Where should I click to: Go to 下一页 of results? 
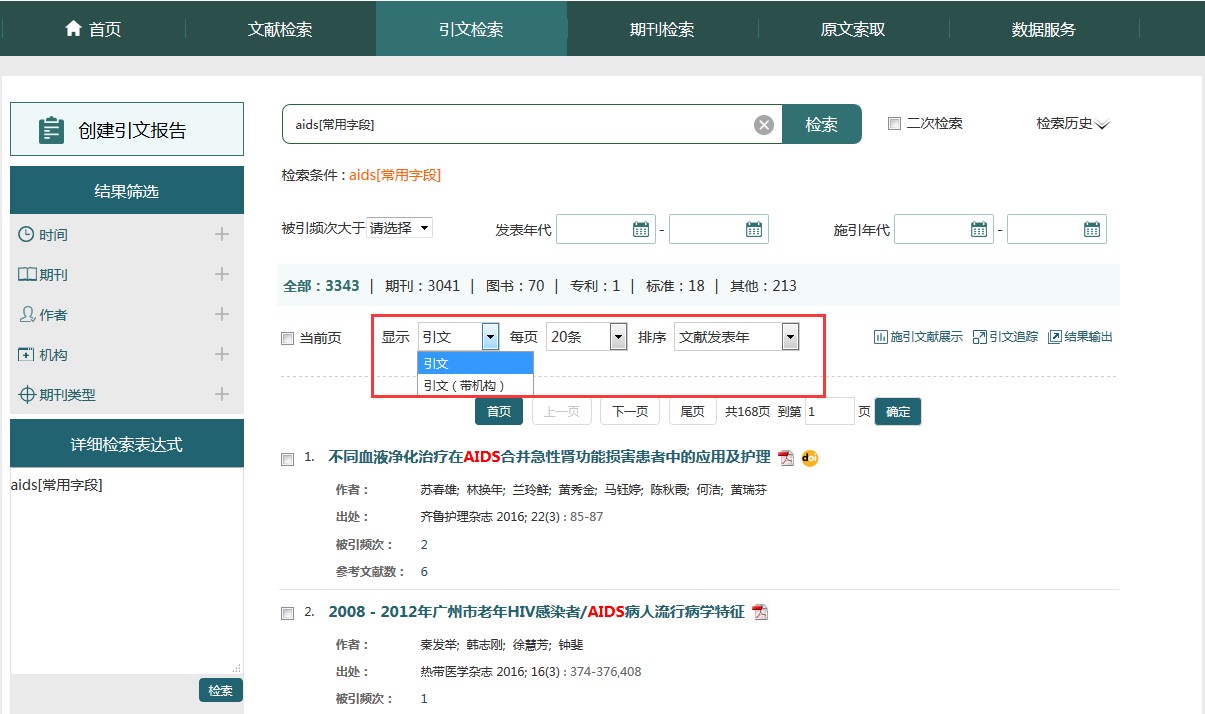[630, 412]
